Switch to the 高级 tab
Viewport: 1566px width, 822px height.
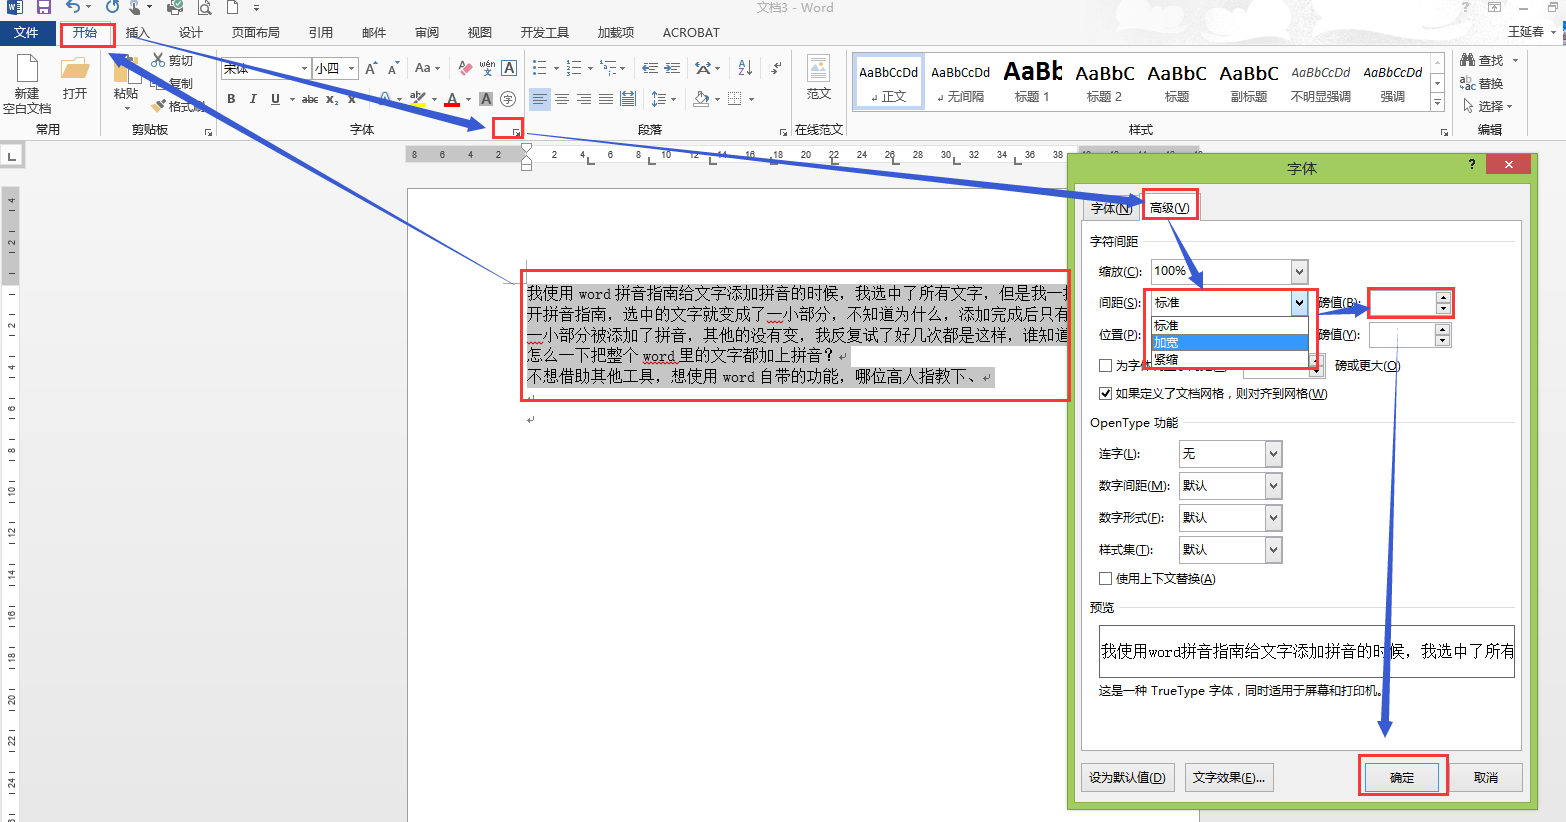pos(1169,208)
